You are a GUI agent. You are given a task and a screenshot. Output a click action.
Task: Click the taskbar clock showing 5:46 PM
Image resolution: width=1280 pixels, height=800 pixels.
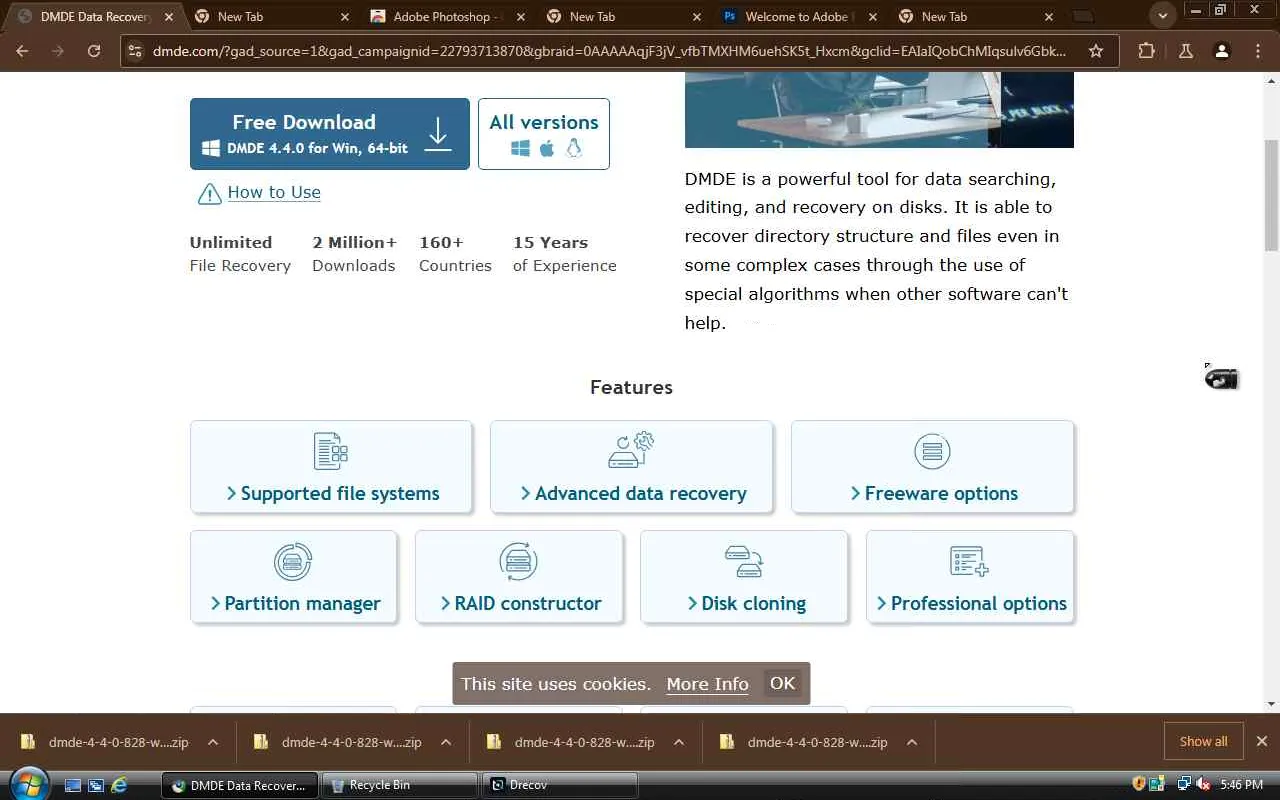(1242, 785)
